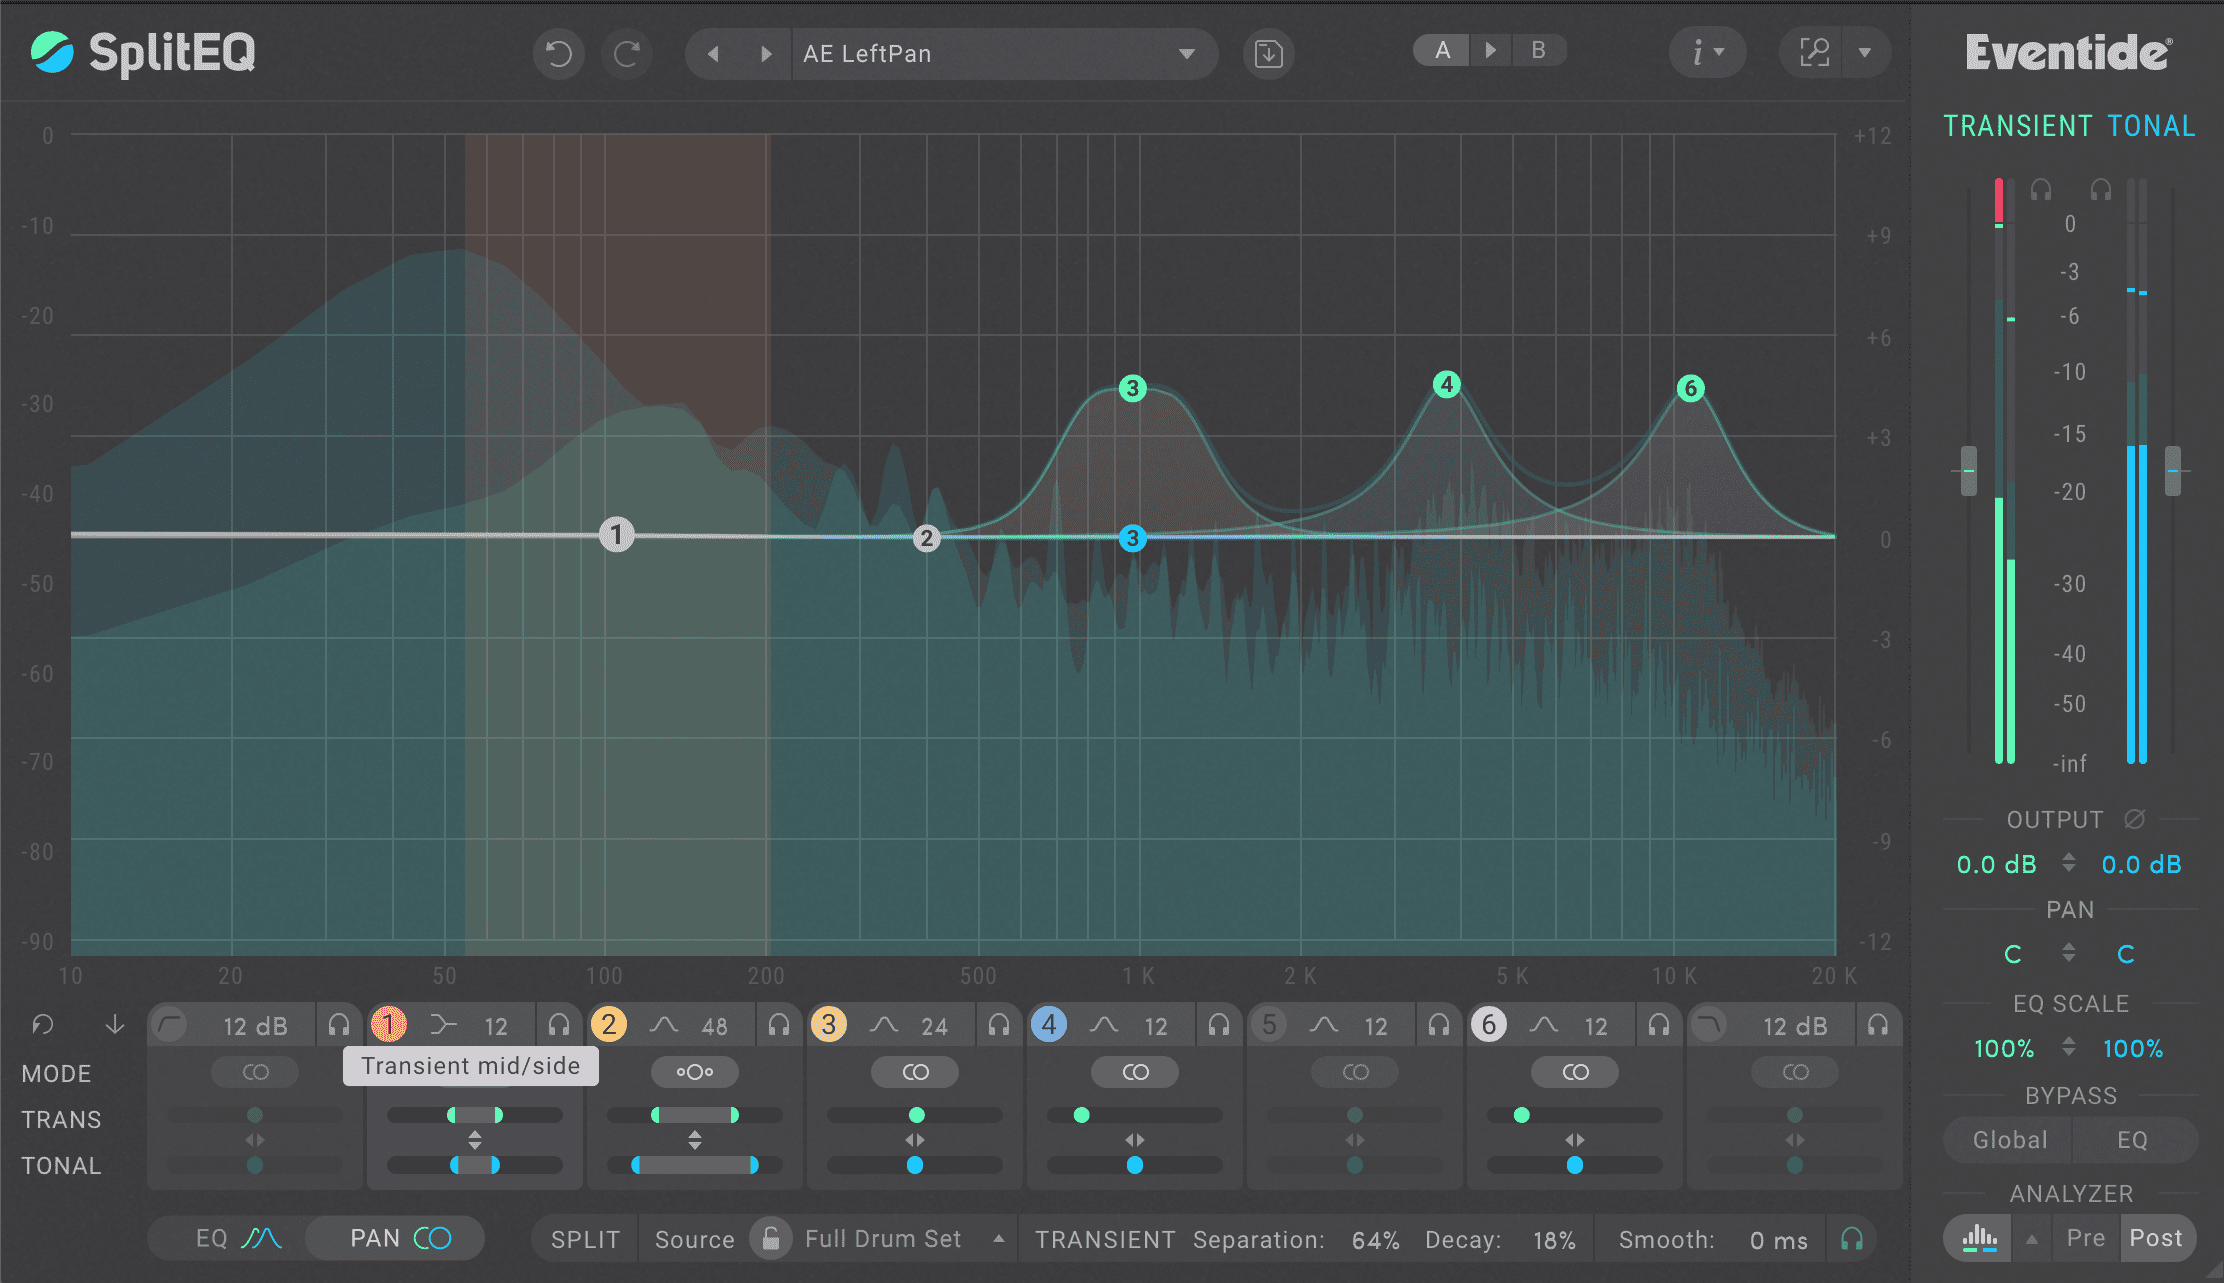Click EQ scale link stepper arrows
The width and height of the screenshot is (2224, 1283).
coord(2068,1047)
